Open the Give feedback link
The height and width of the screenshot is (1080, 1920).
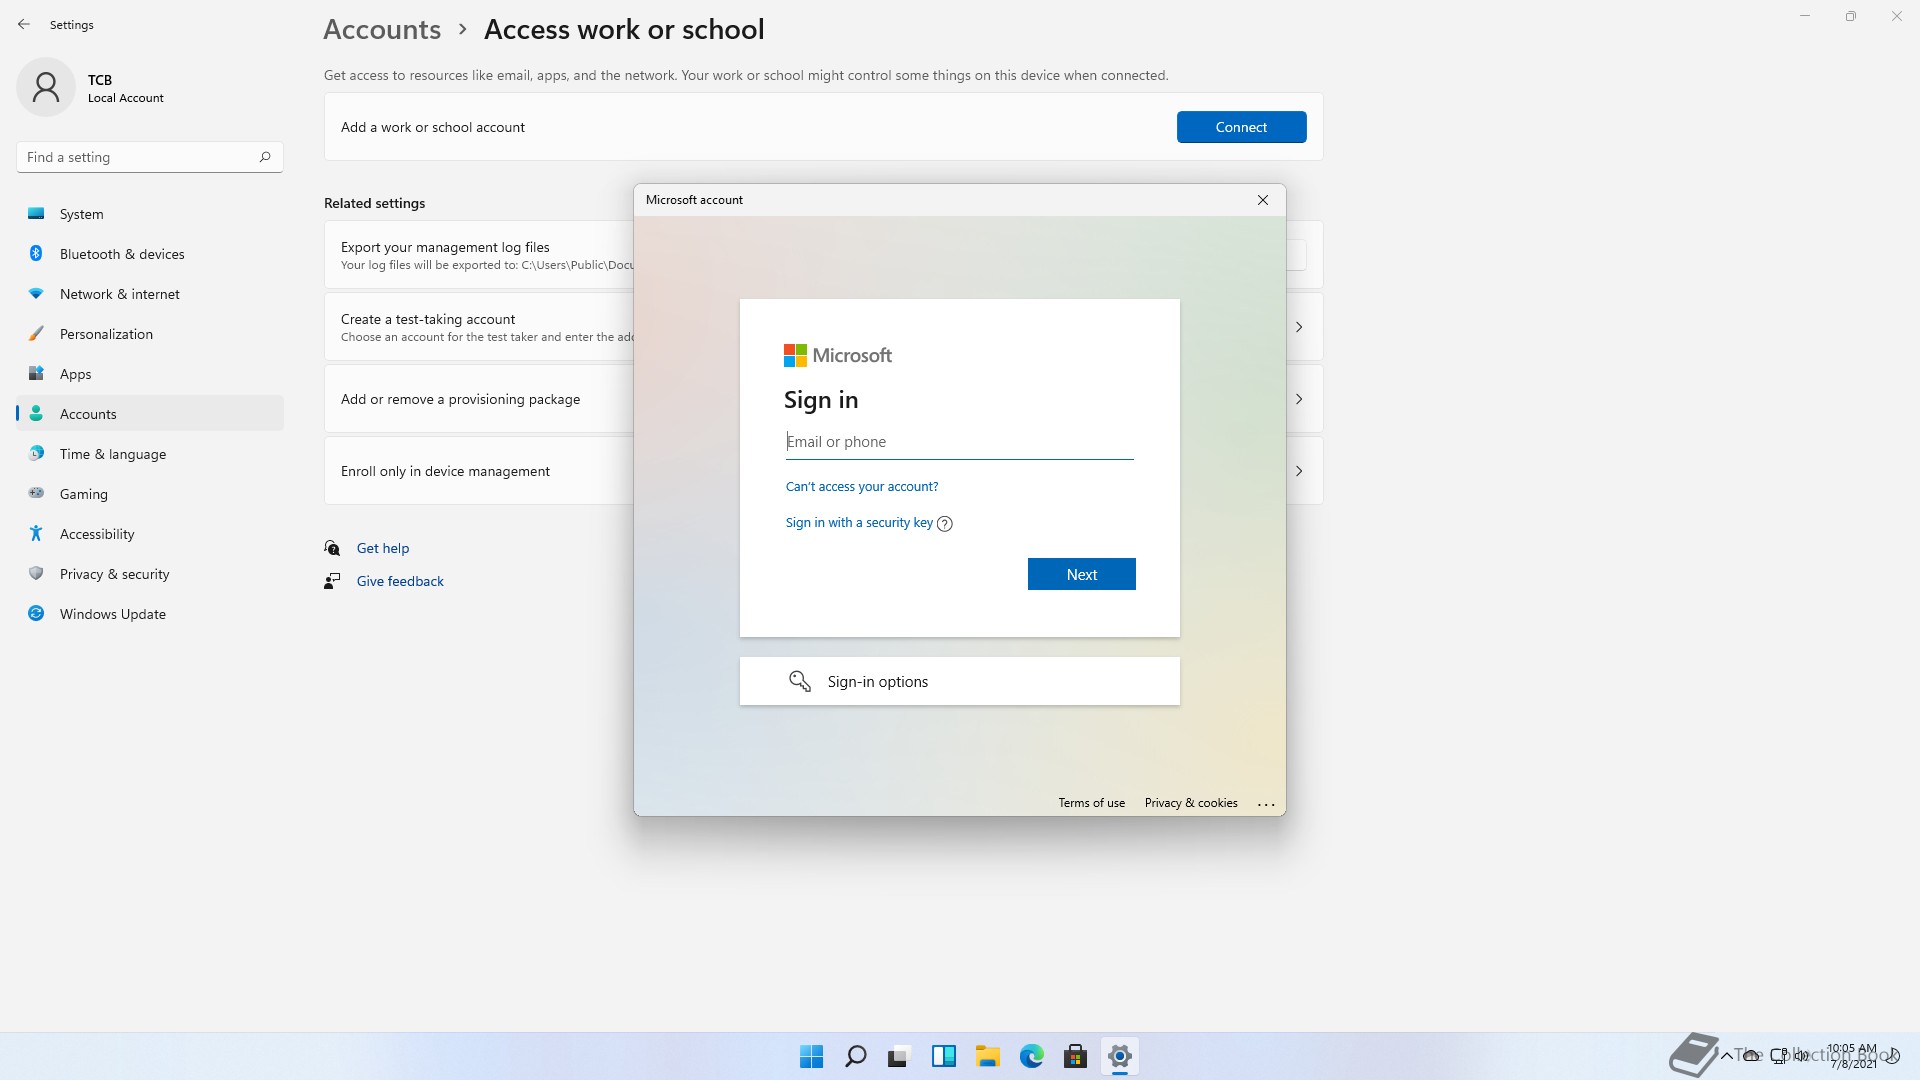[x=400, y=581]
